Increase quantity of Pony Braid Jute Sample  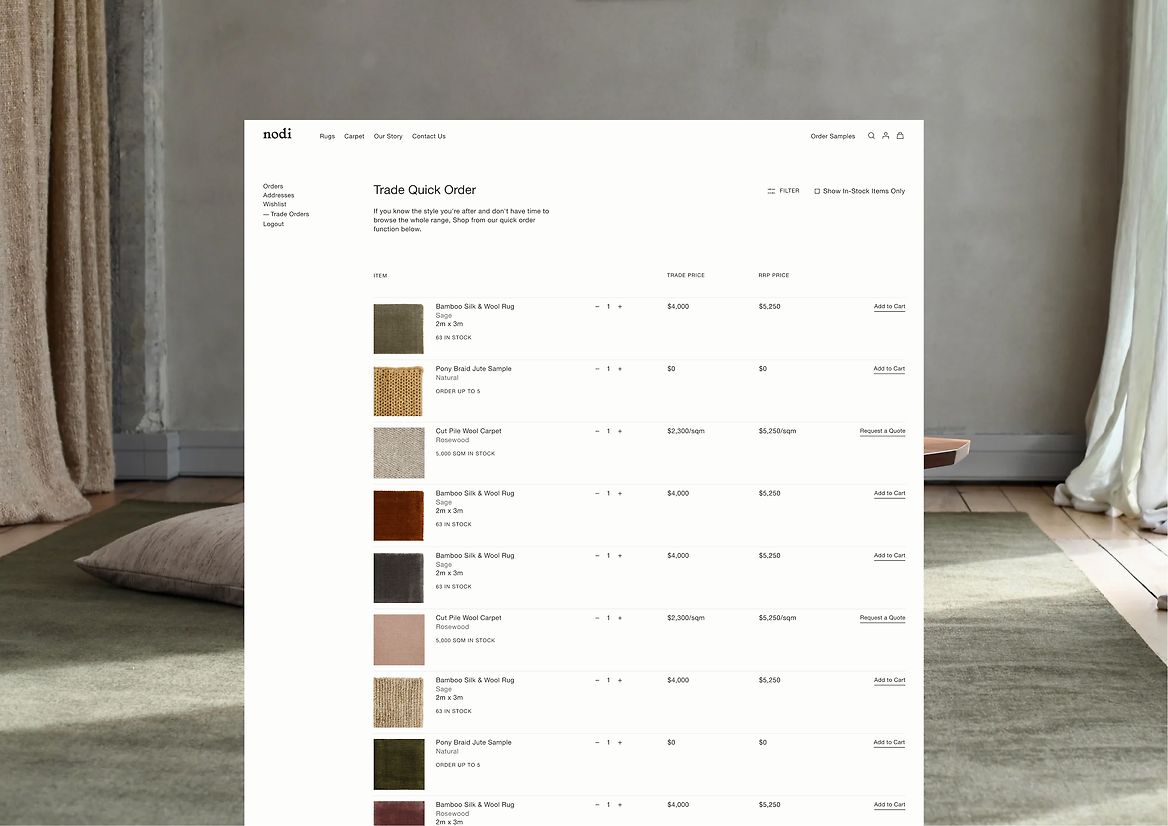[620, 369]
